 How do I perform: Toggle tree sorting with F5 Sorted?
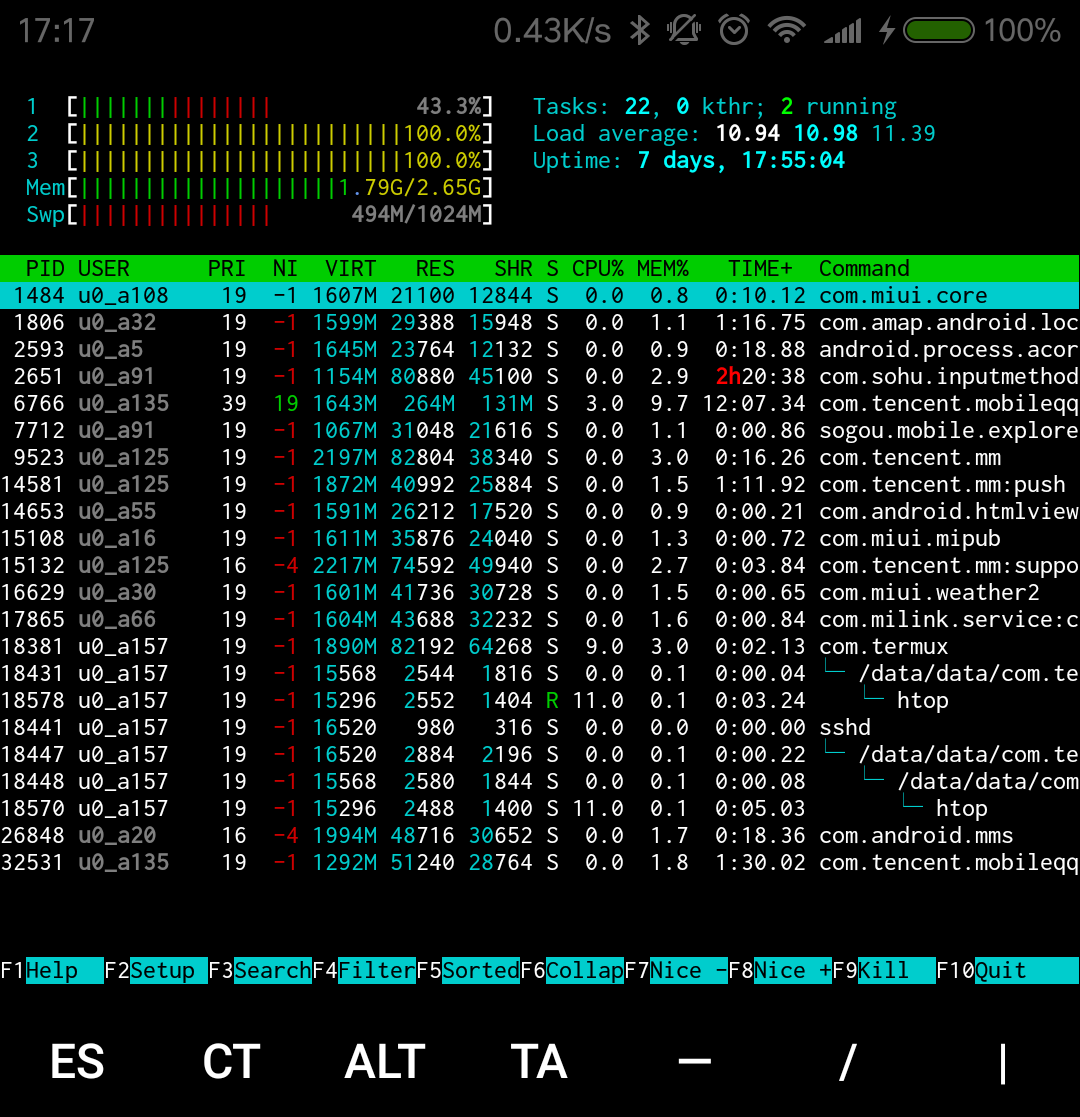pos(468,970)
